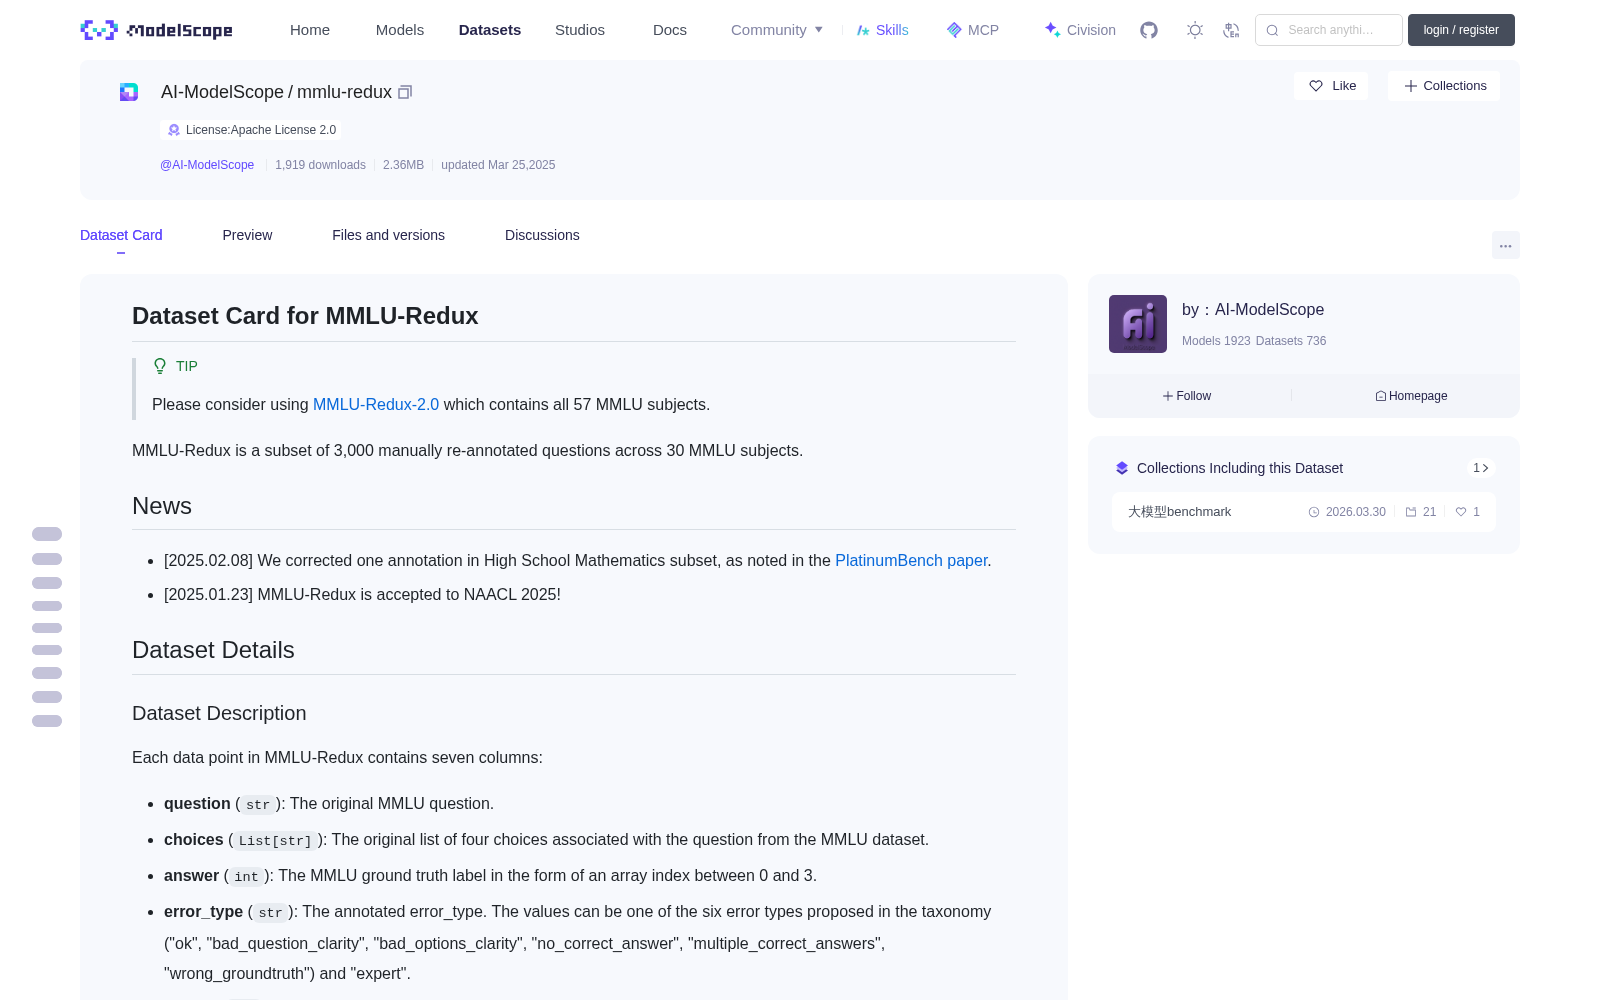Switch theme with the sun icon
Image resolution: width=1600 pixels, height=1000 pixels.
1195,30
